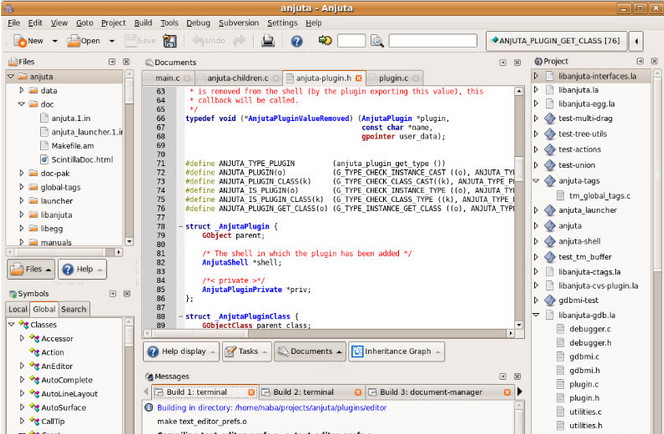Select the Makefile.am file

click(x=72, y=146)
